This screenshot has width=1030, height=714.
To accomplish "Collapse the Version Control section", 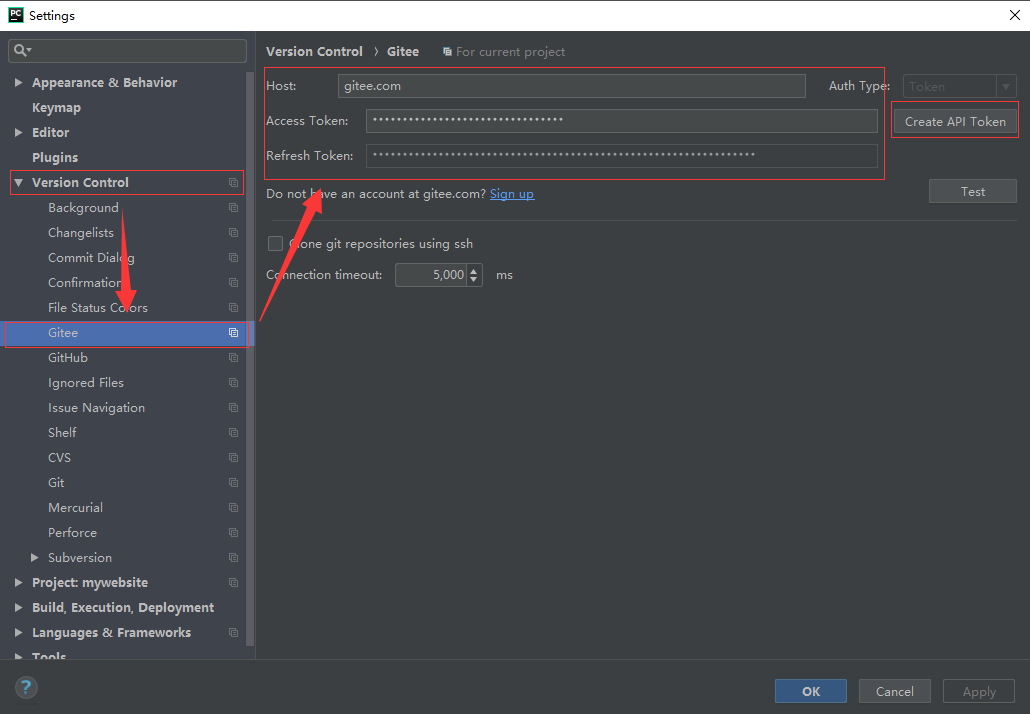I will [x=18, y=183].
